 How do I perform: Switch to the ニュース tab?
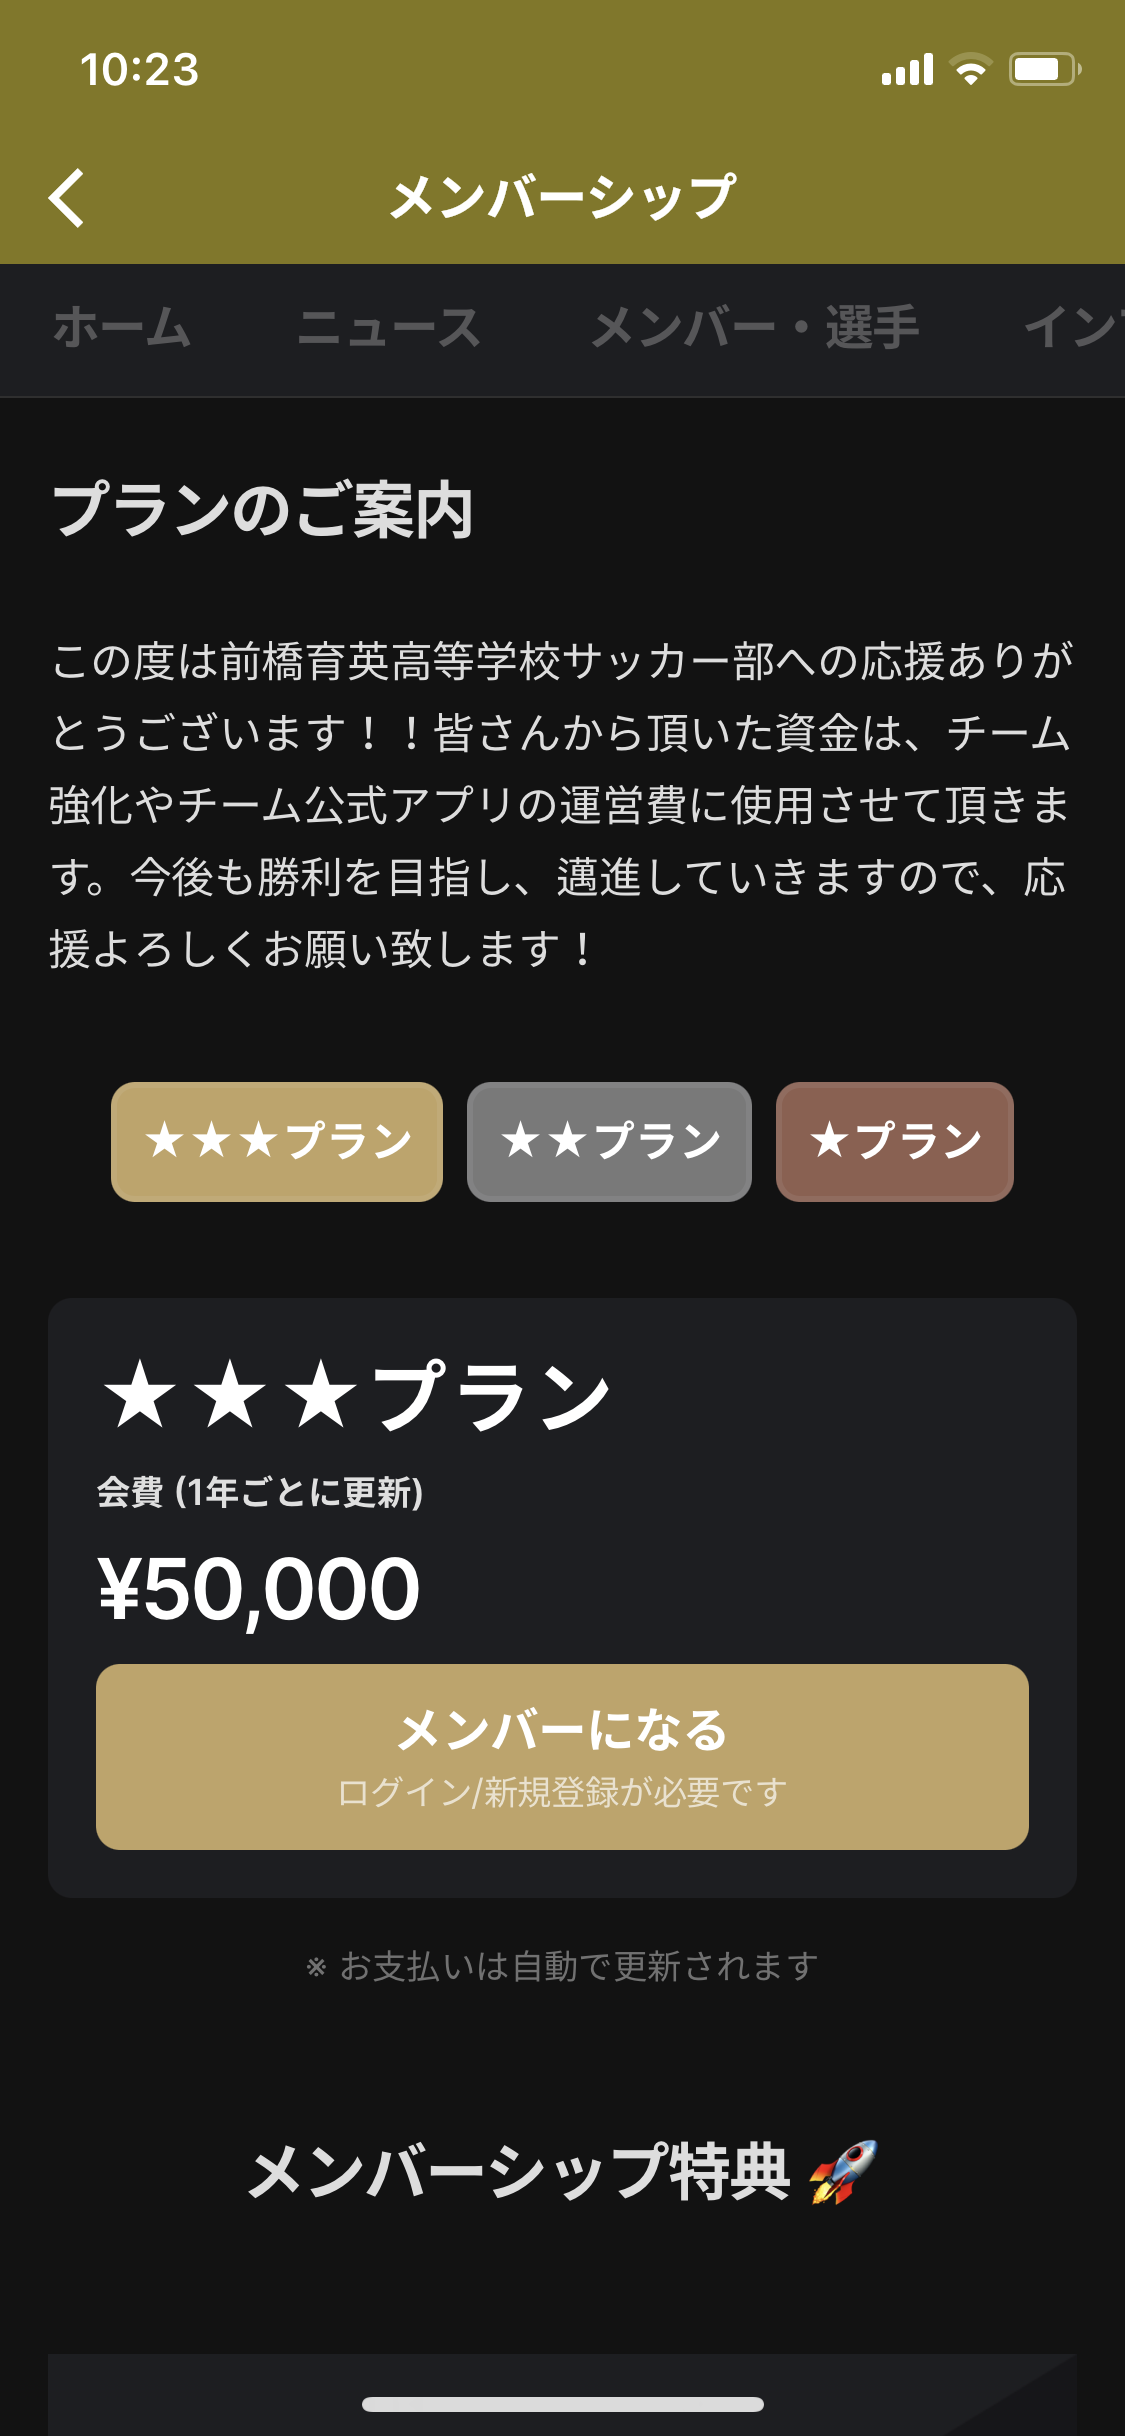click(x=389, y=328)
